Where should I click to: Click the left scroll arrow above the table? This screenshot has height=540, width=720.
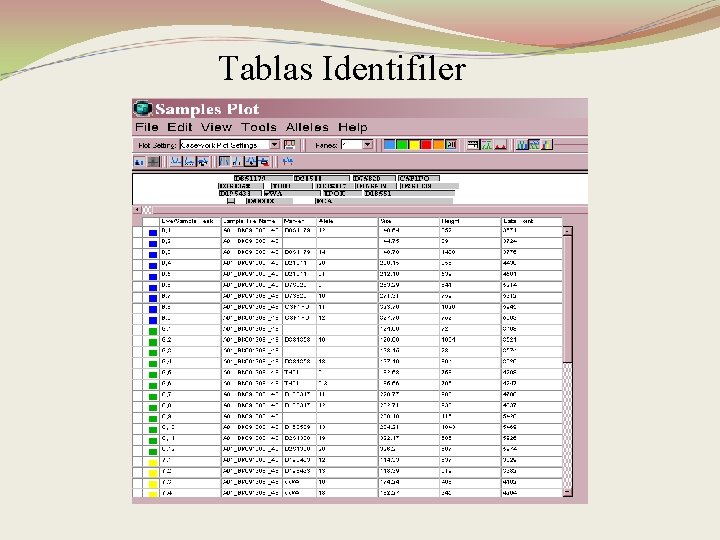tap(137, 210)
